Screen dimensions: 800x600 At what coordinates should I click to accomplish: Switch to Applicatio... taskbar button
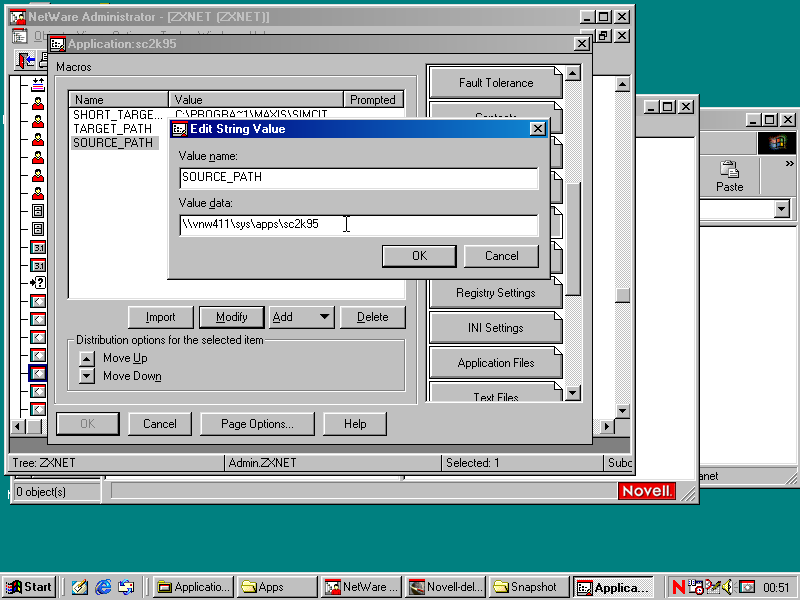click(x=194, y=587)
